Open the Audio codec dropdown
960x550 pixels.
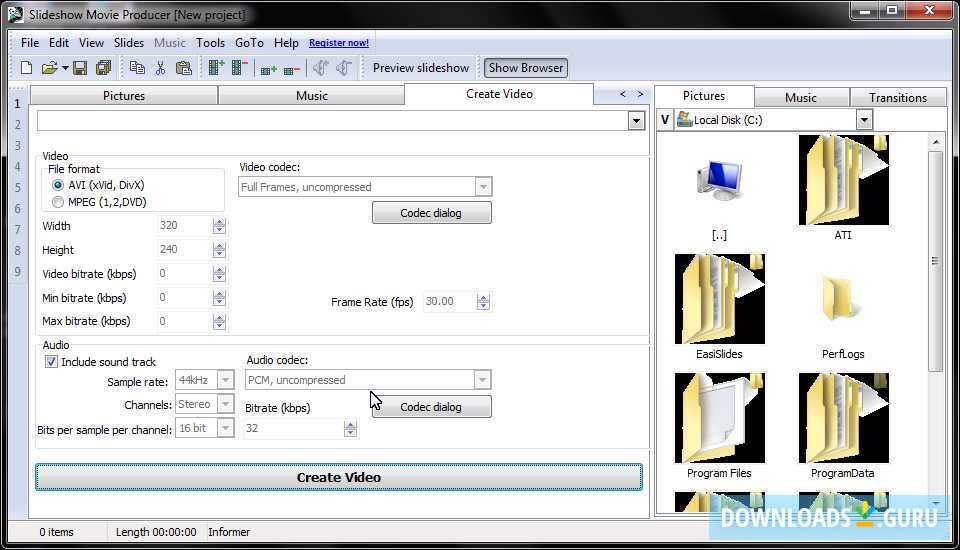click(482, 380)
